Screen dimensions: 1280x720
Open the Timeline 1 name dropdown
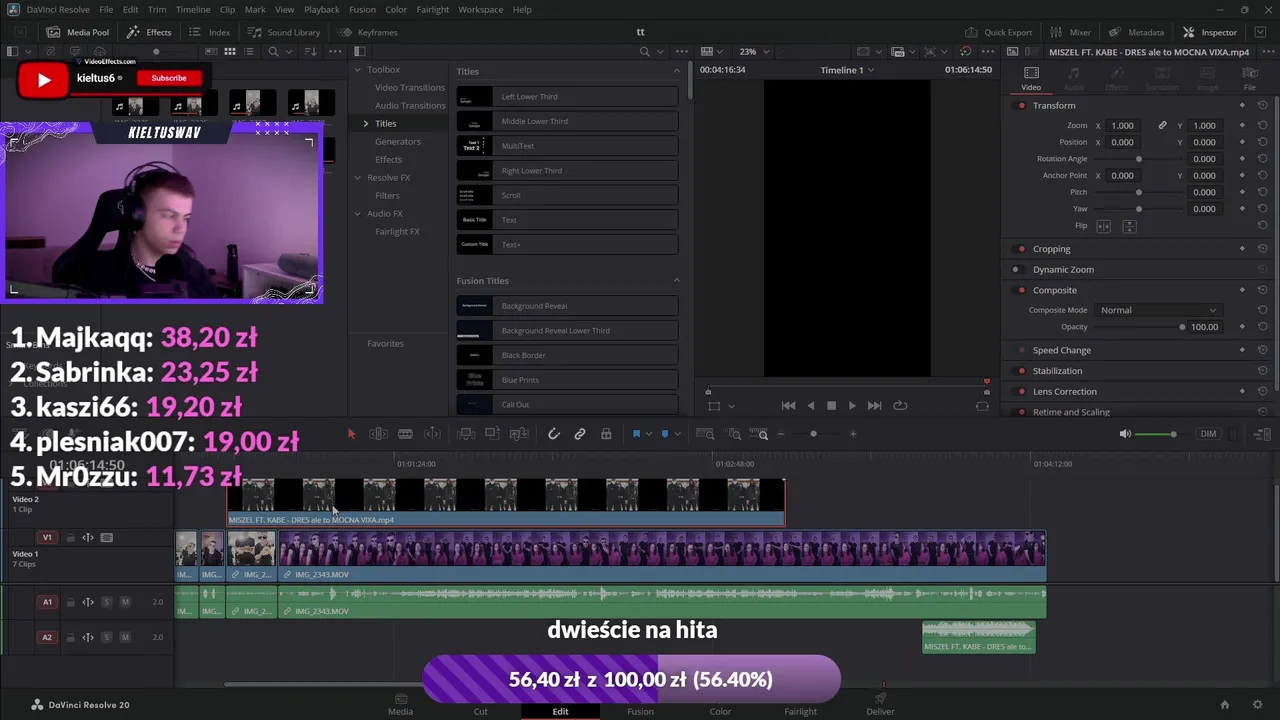847,70
